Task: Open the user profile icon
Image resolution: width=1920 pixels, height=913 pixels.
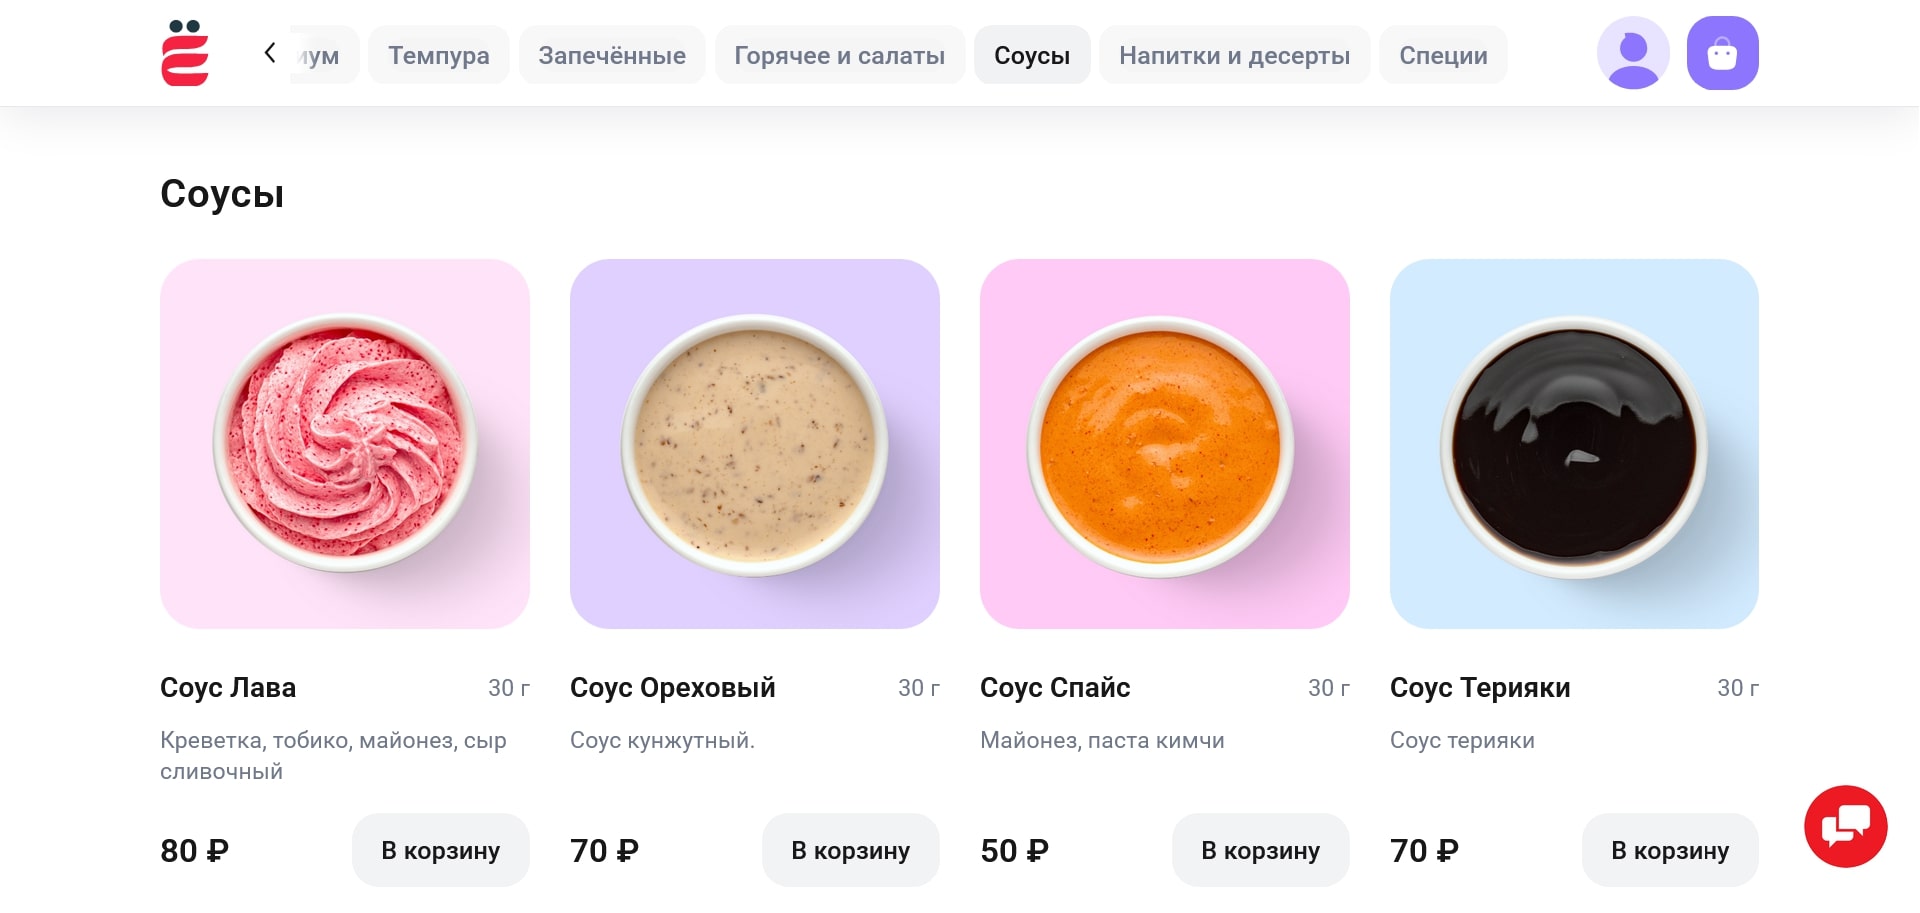Action: pyautogui.click(x=1633, y=54)
